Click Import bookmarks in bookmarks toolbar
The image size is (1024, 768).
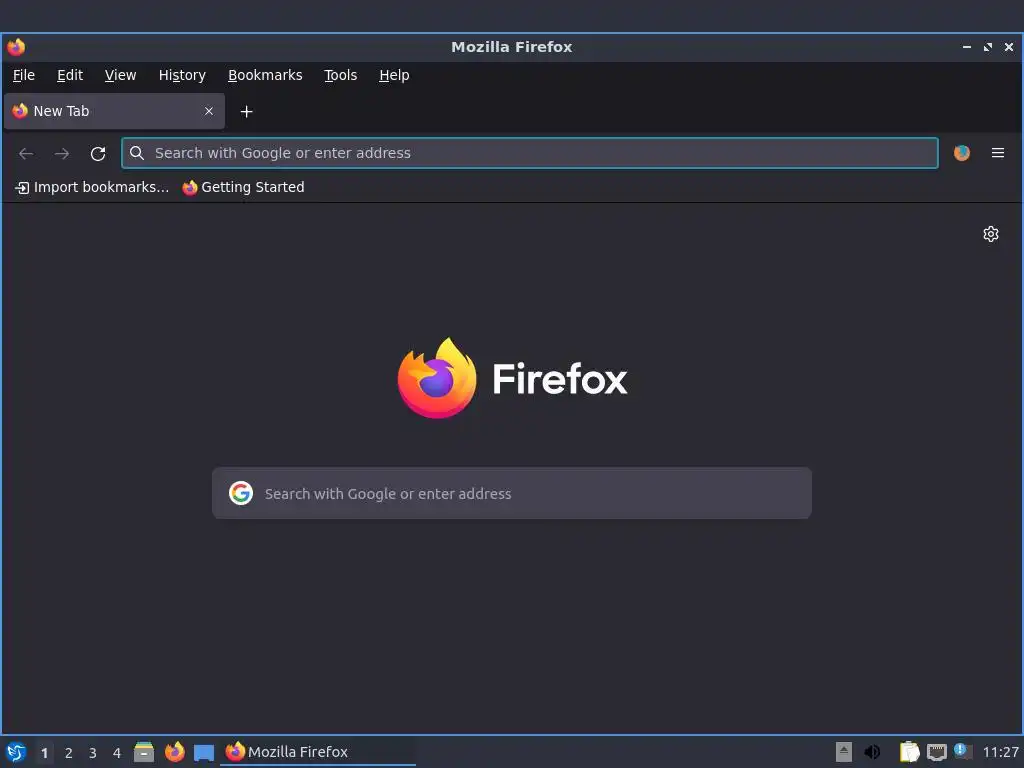point(92,187)
